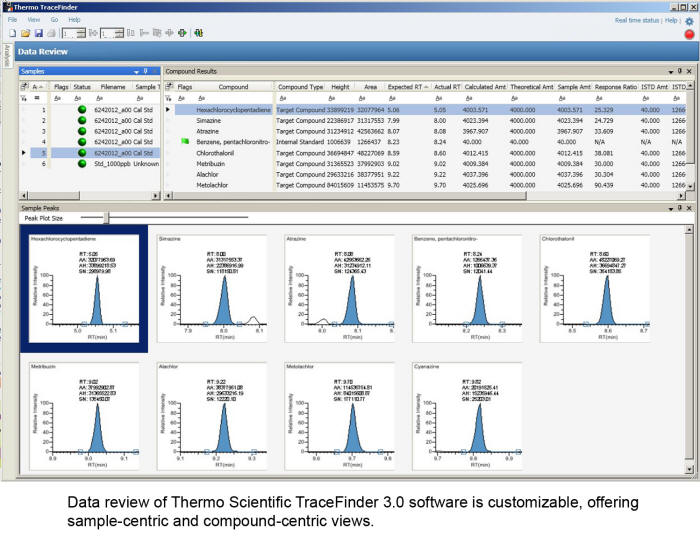Click filter operator icon under Compound column

pyautogui.click(x=201, y=98)
